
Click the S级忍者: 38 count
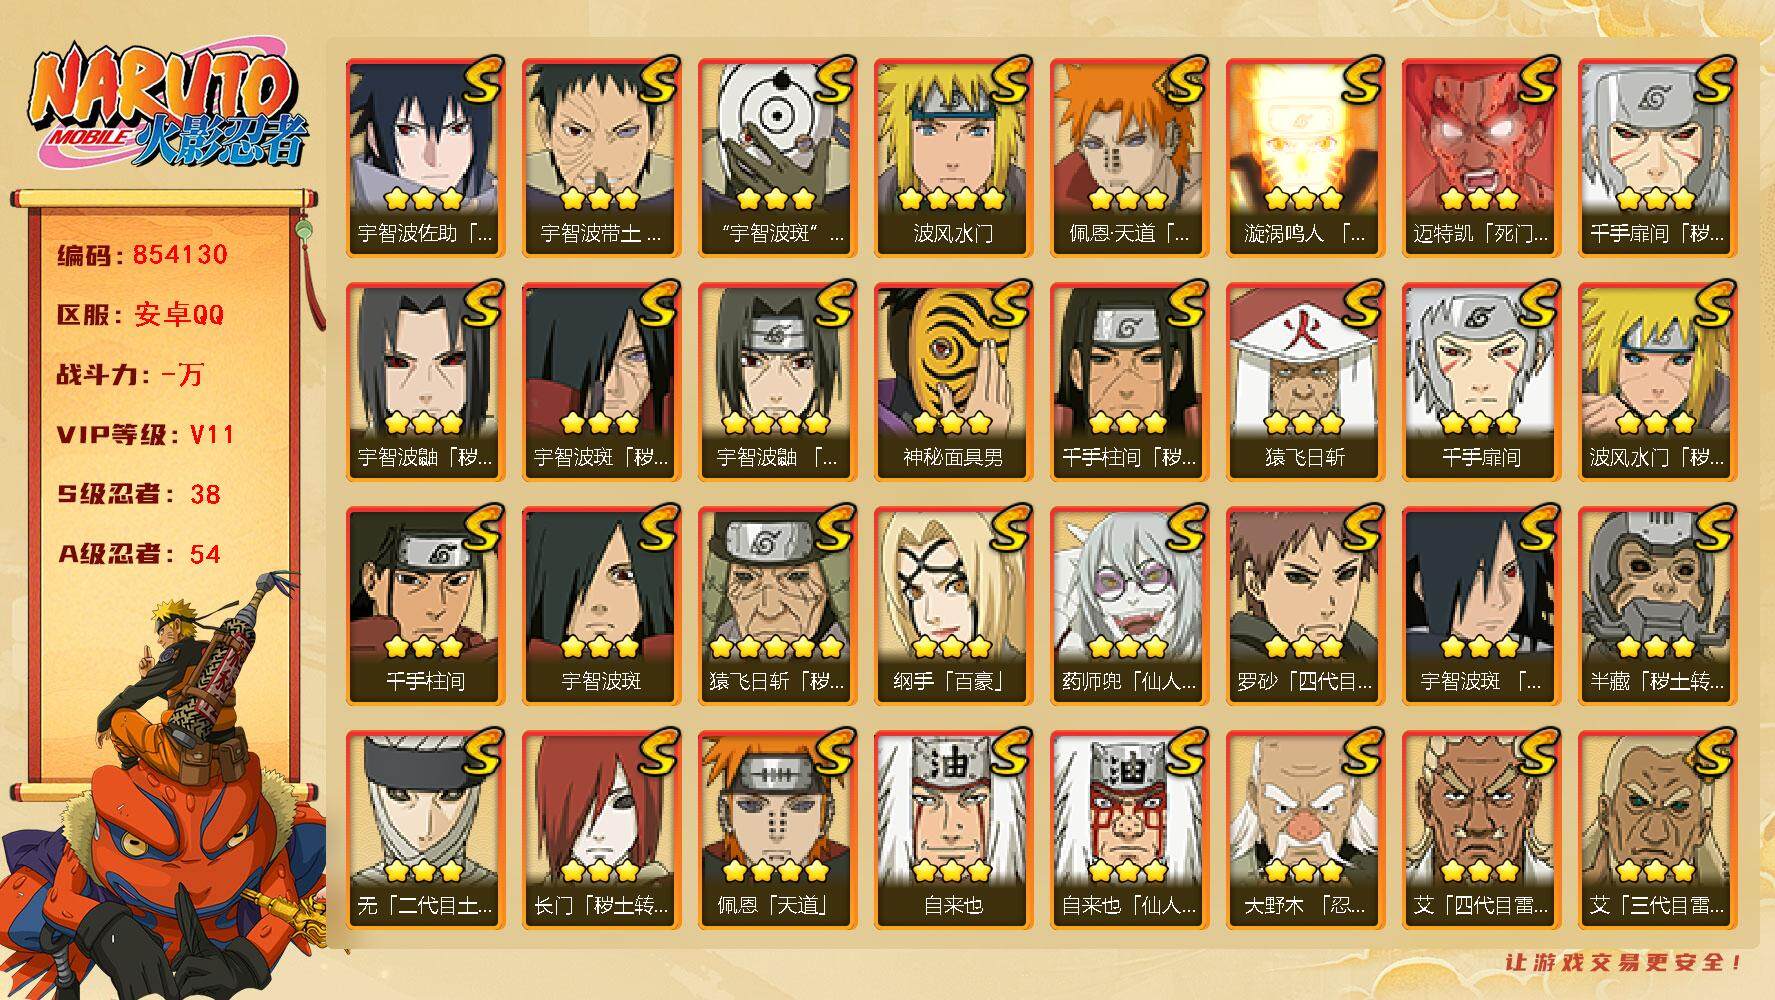point(139,495)
